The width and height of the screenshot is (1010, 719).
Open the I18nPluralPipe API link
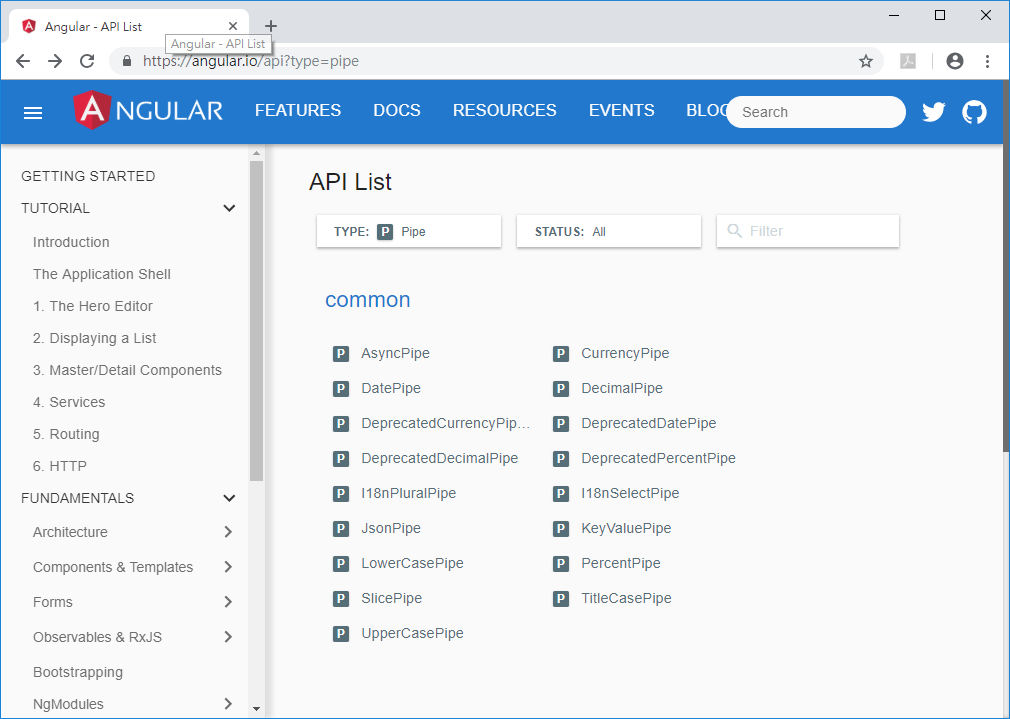[408, 493]
